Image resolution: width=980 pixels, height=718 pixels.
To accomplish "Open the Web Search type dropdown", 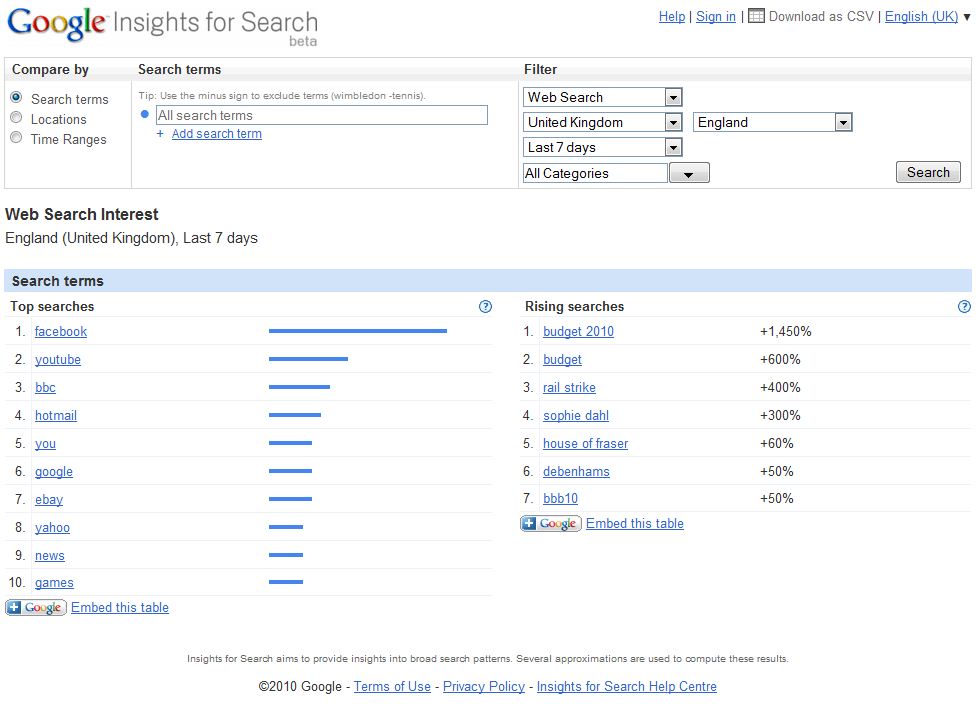I will [x=602, y=97].
